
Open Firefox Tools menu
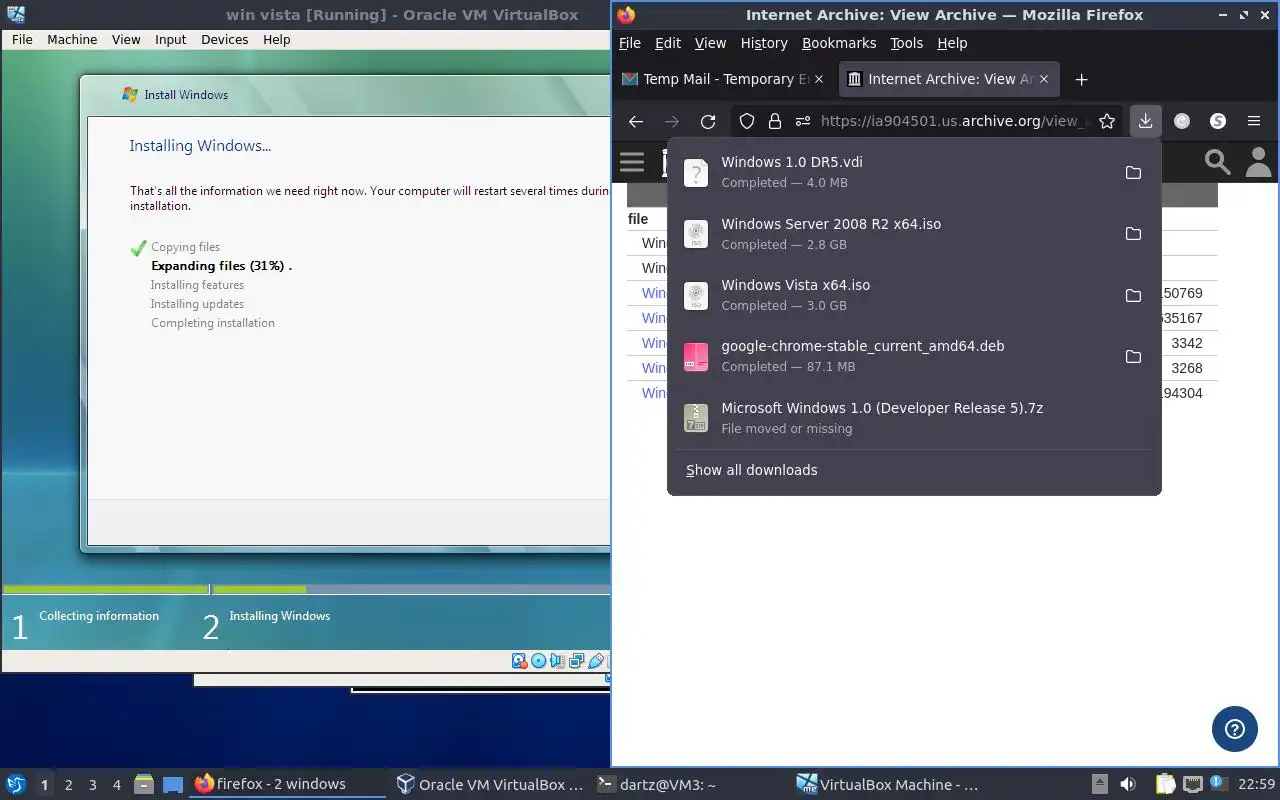(x=906, y=43)
